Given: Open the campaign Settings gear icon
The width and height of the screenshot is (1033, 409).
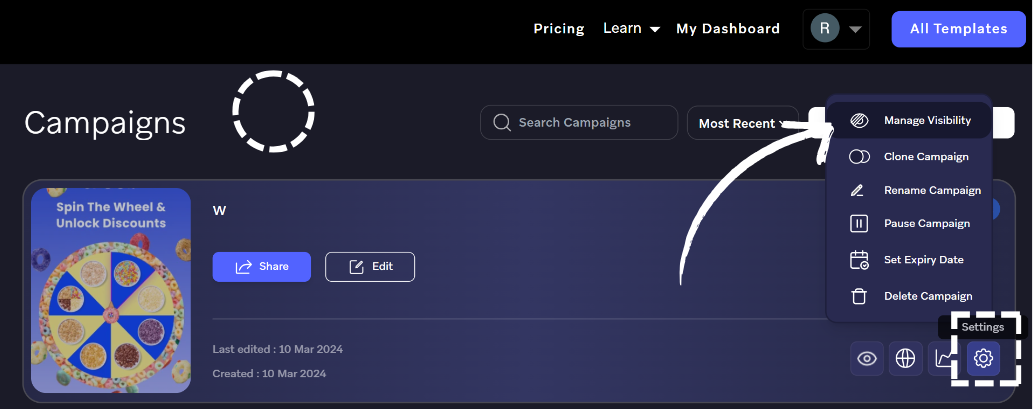Looking at the screenshot, I should point(984,358).
